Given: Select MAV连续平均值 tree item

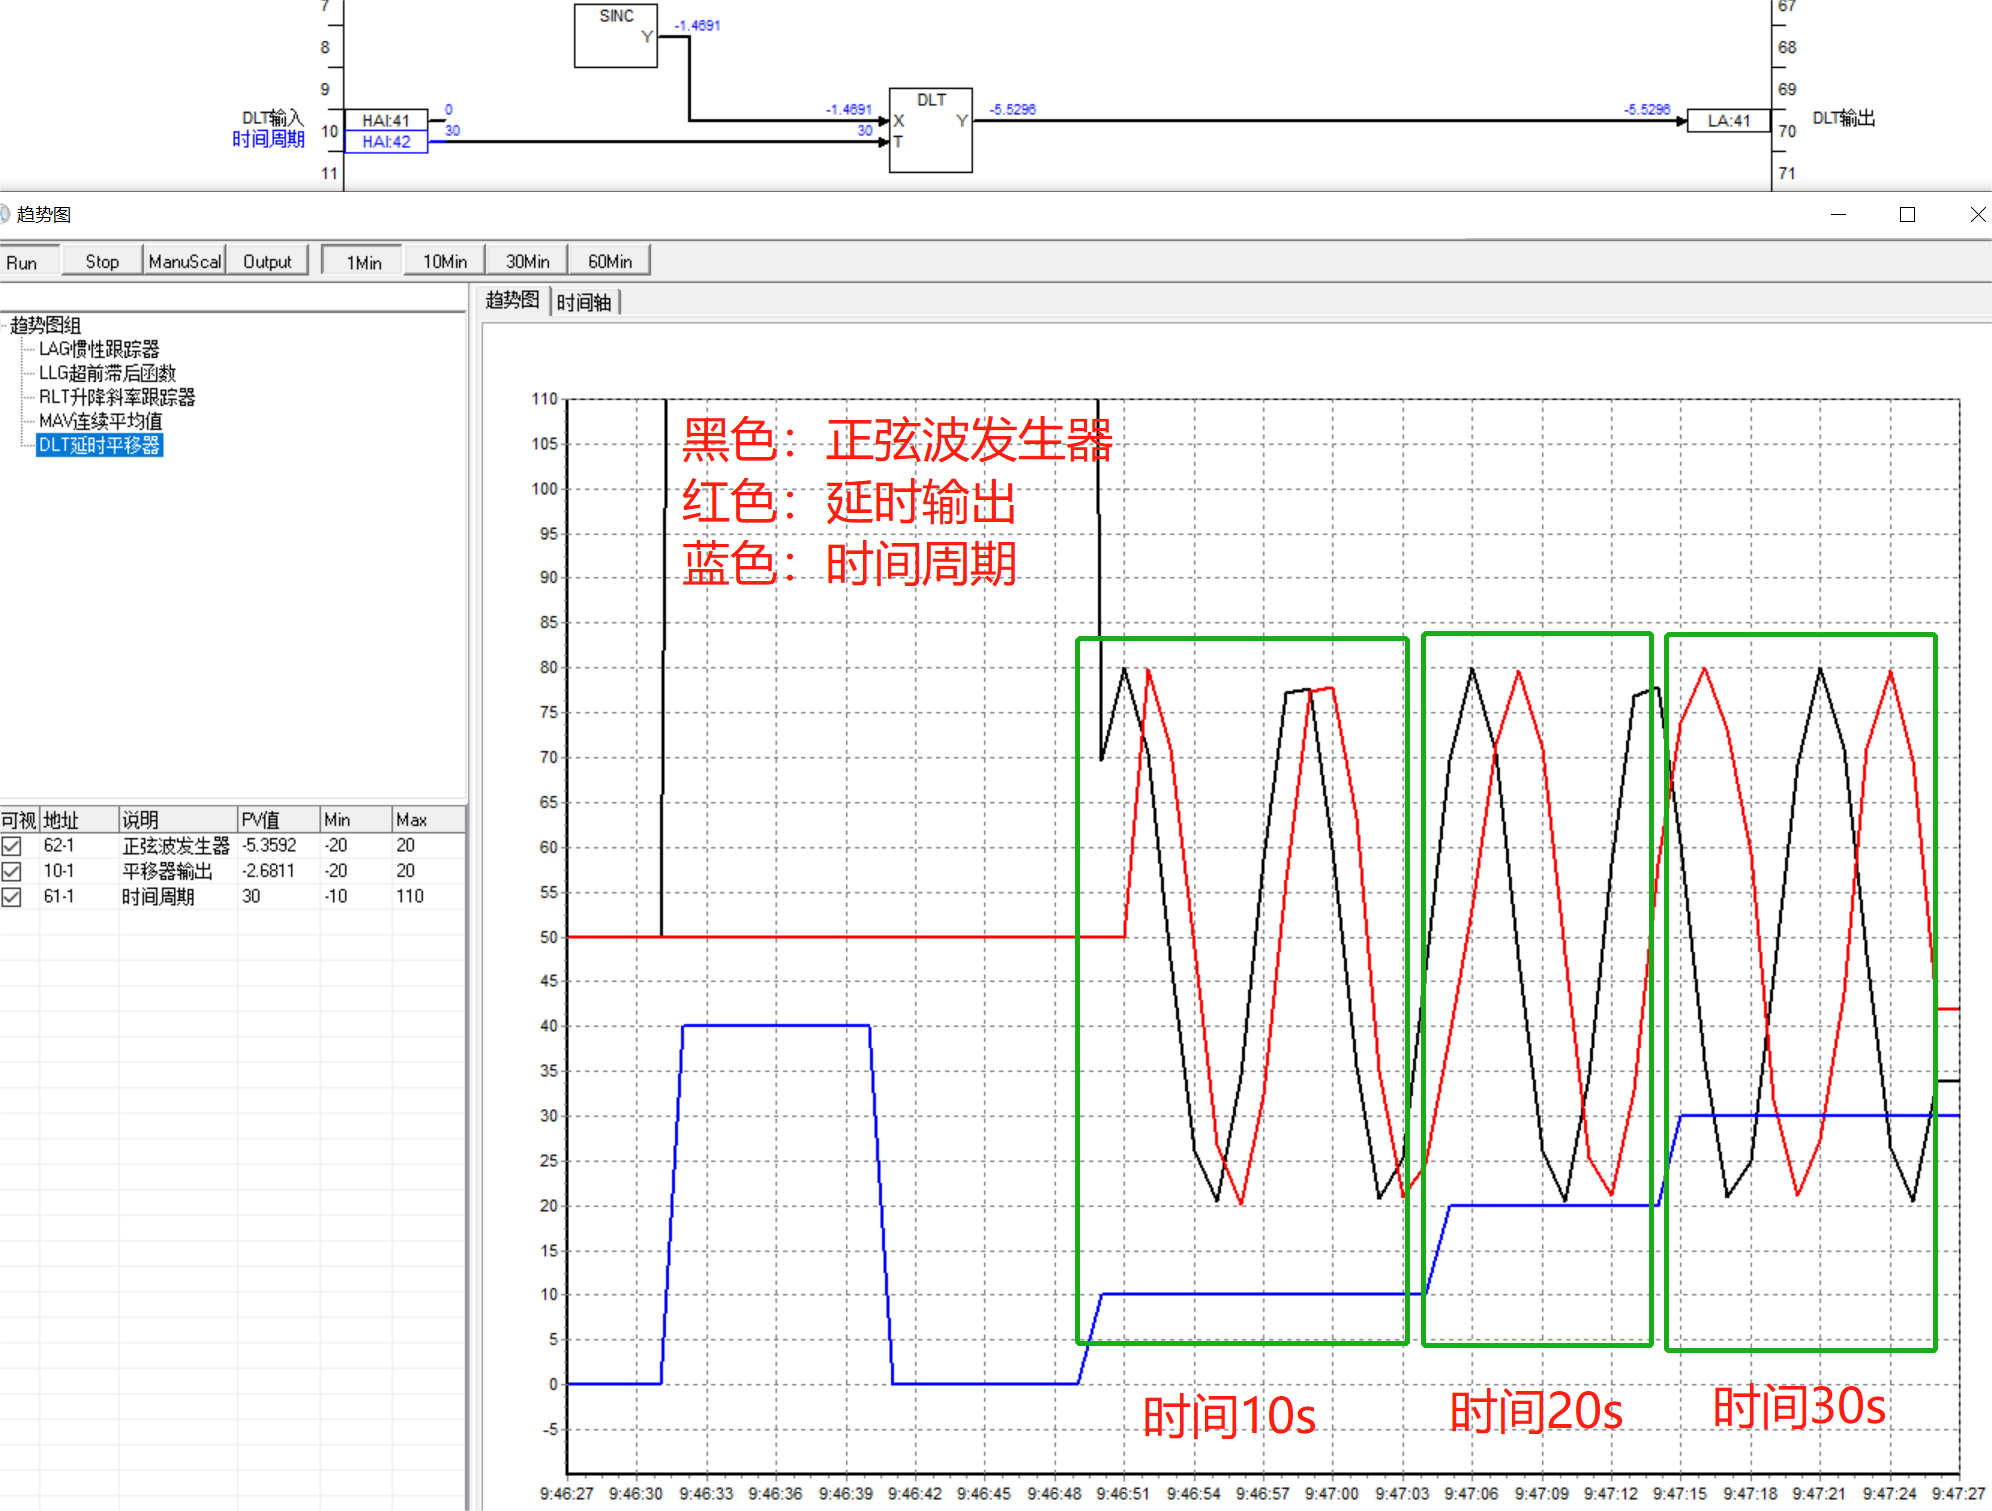Looking at the screenshot, I should pos(100,421).
